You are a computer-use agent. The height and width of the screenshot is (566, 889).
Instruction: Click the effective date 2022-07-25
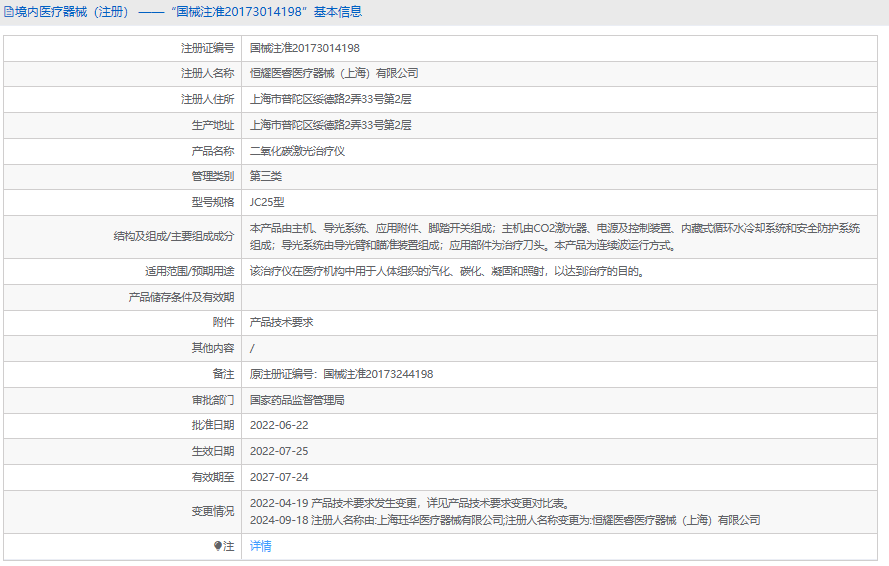point(279,451)
